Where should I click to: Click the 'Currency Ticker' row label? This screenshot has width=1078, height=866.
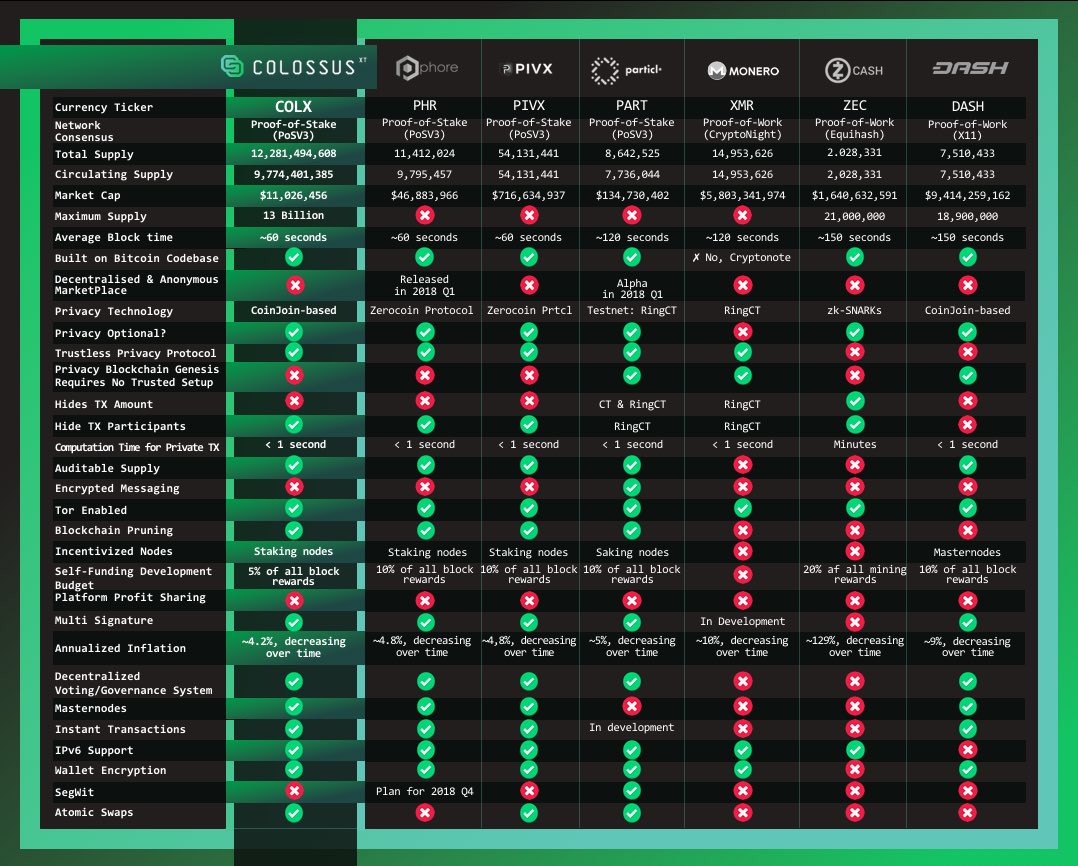pyautogui.click(x=104, y=107)
